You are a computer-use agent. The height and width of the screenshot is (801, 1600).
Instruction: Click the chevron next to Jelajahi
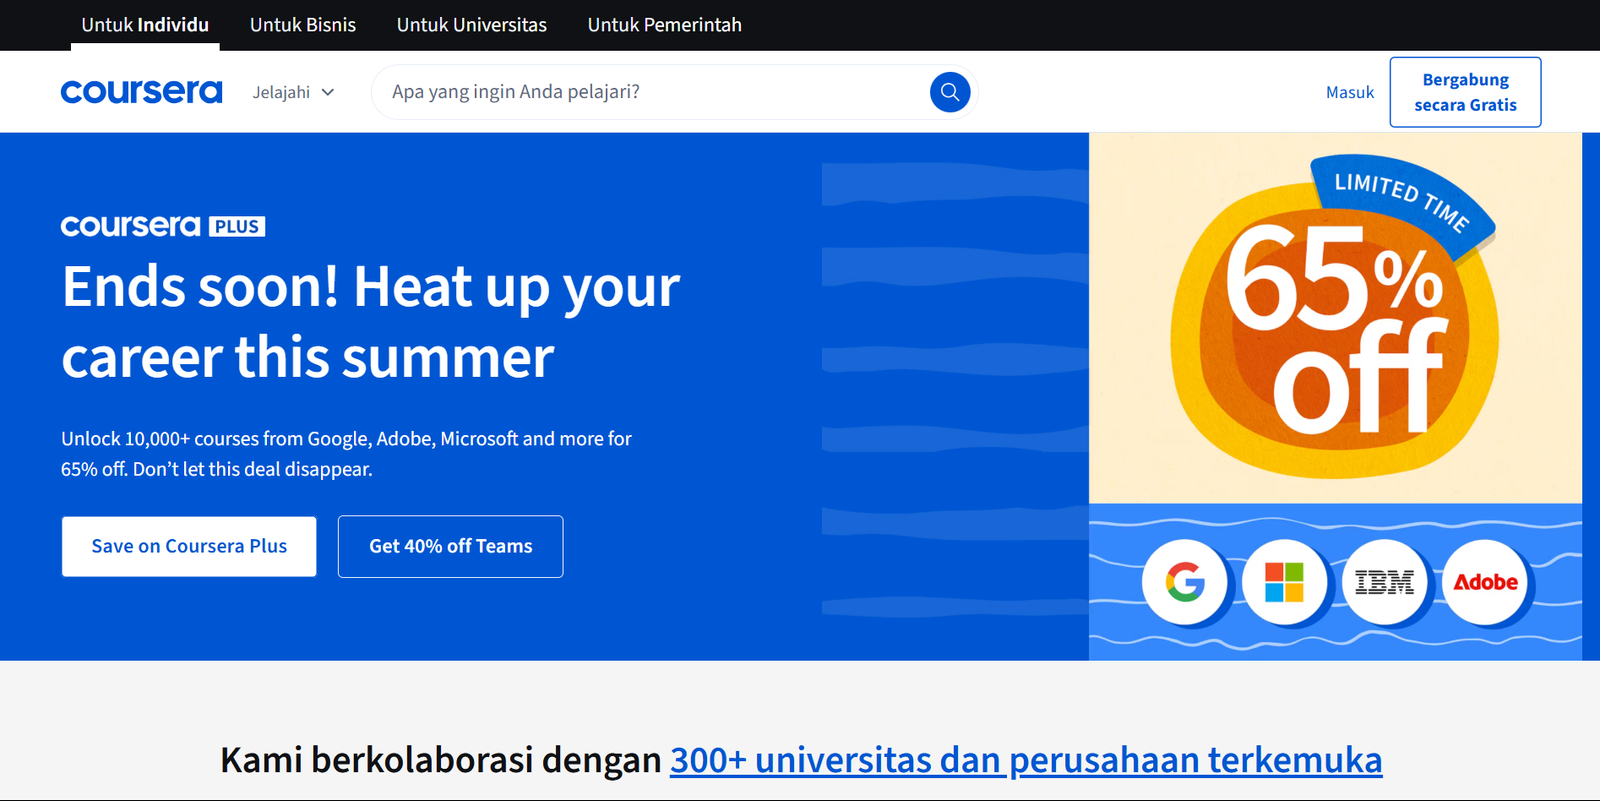click(x=328, y=92)
